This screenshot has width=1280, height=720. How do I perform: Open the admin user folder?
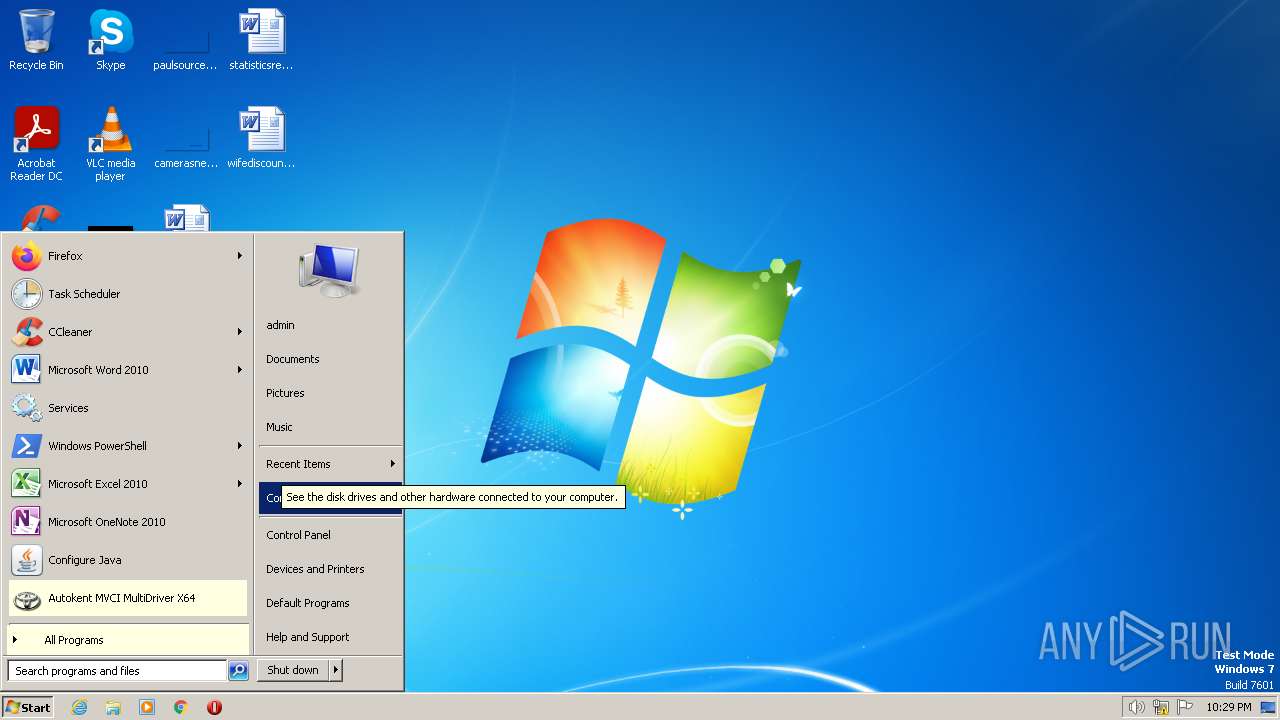click(x=280, y=325)
